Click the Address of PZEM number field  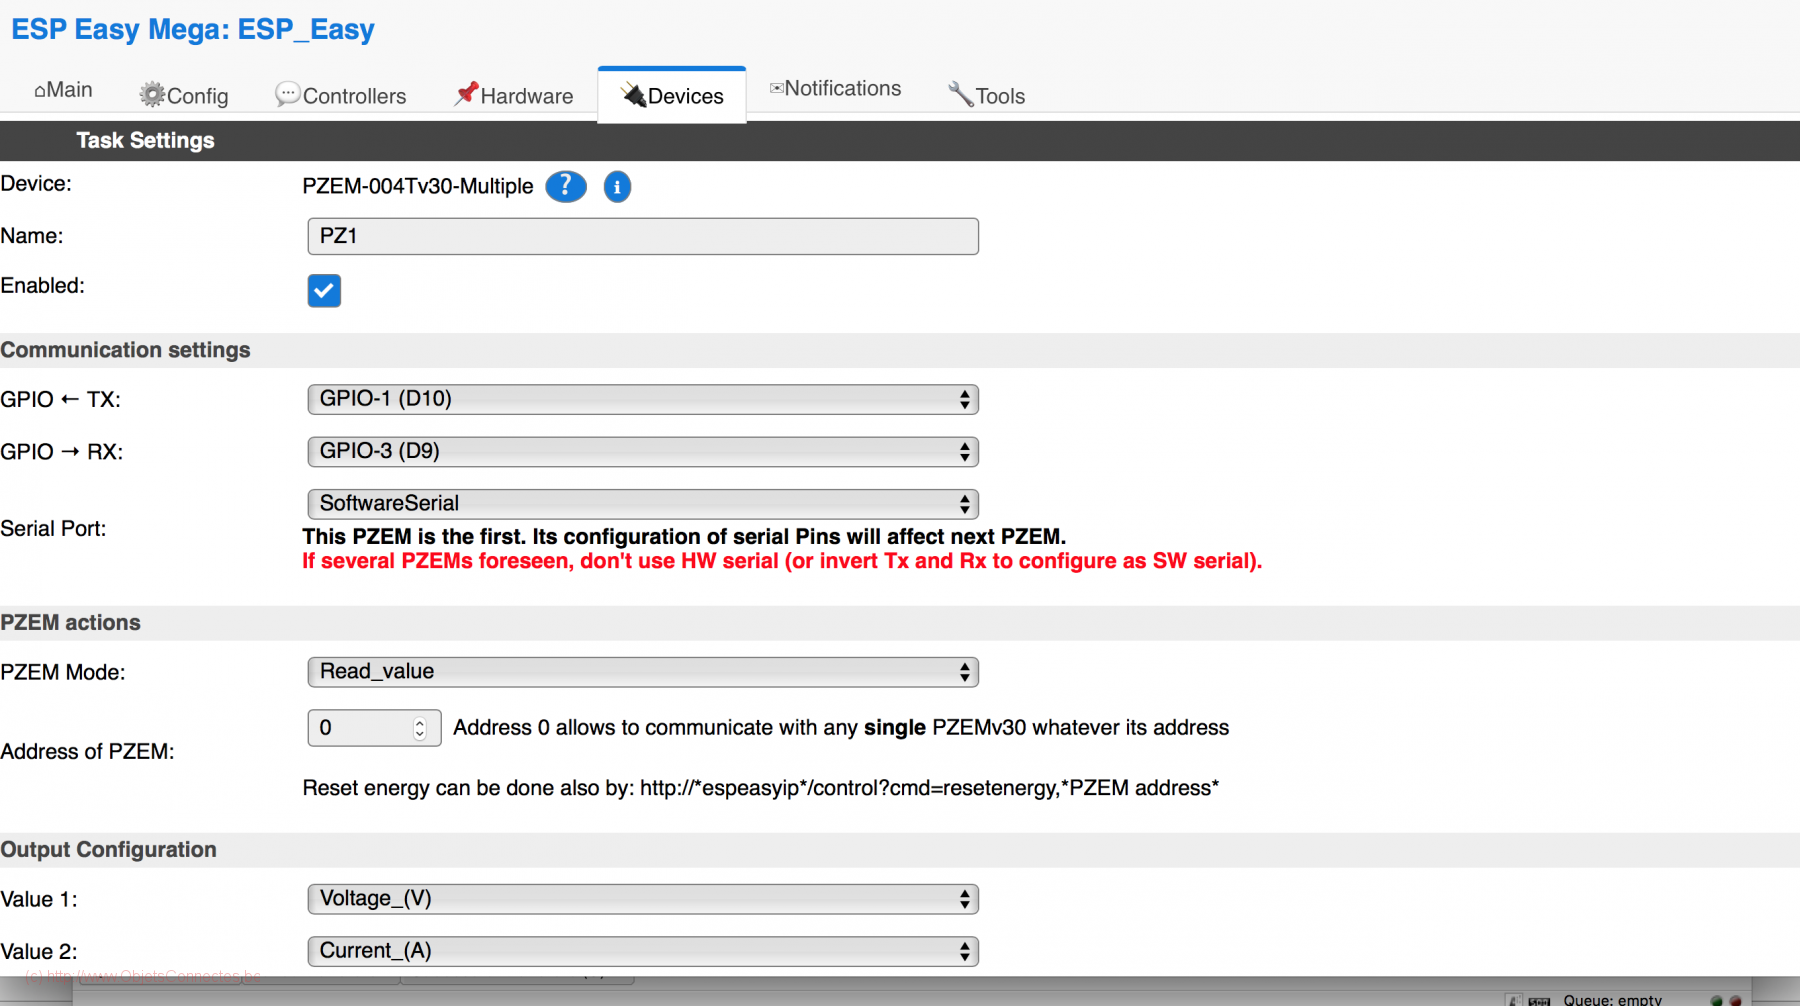(374, 728)
